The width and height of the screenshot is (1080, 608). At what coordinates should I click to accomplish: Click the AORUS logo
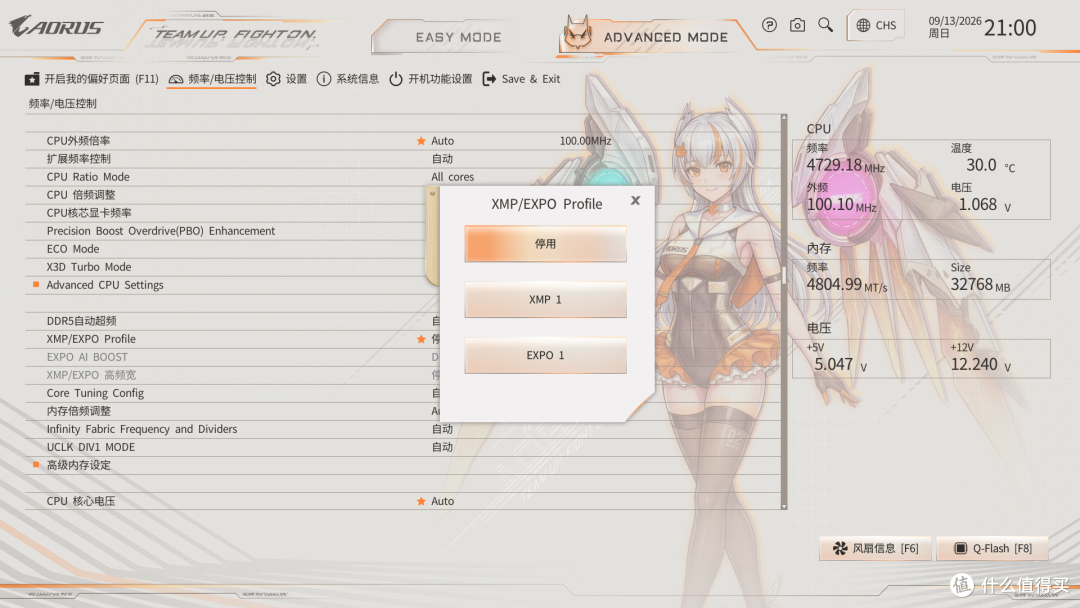click(x=56, y=27)
